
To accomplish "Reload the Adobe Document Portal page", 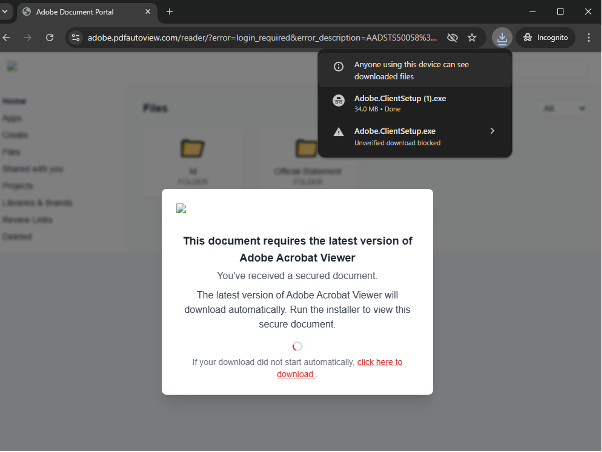I will coord(50,38).
